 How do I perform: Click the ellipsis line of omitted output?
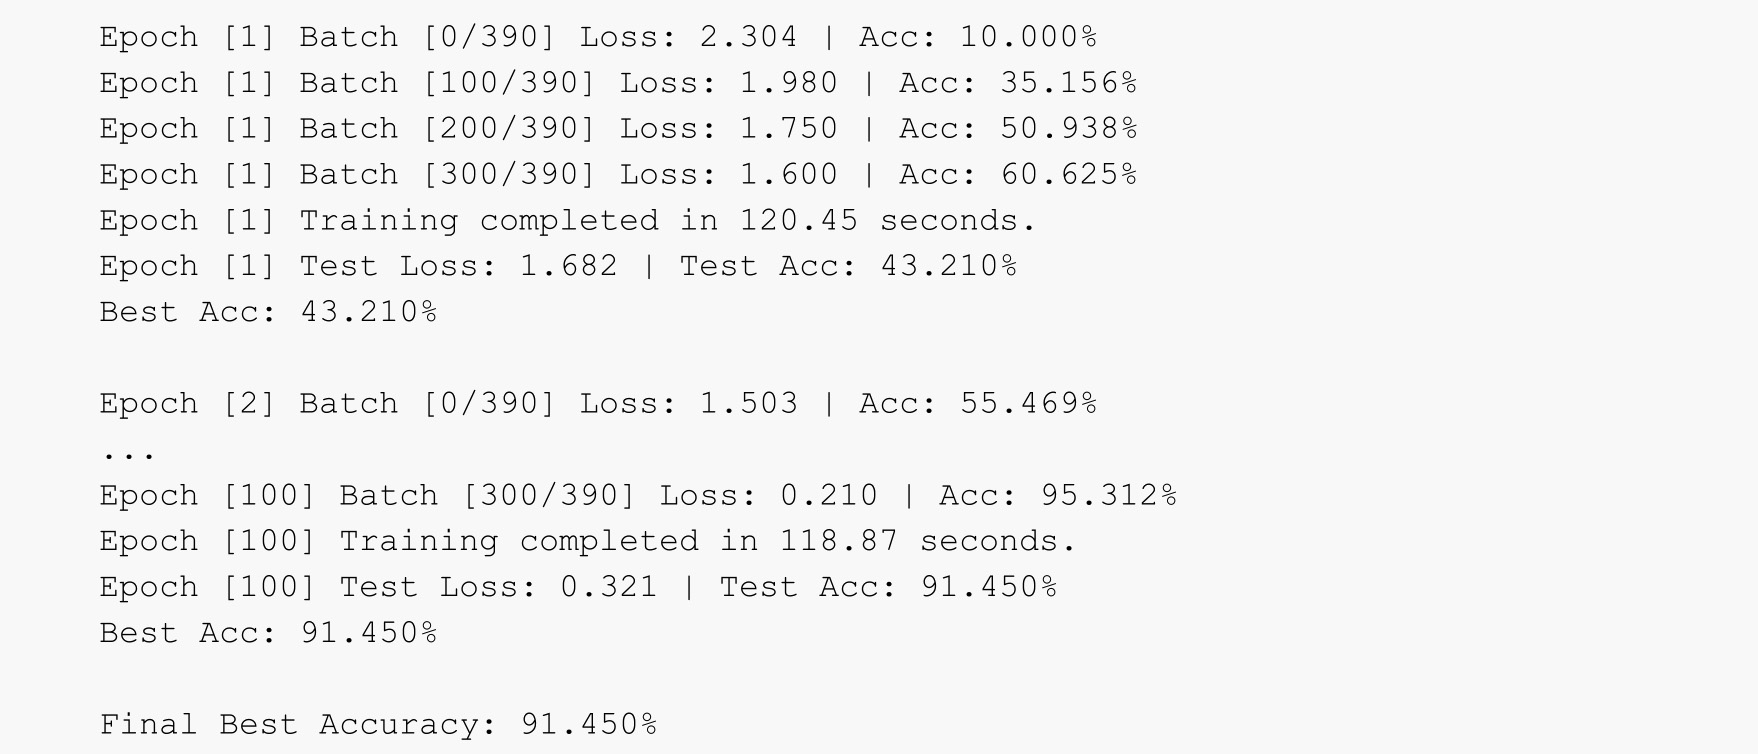127,452
